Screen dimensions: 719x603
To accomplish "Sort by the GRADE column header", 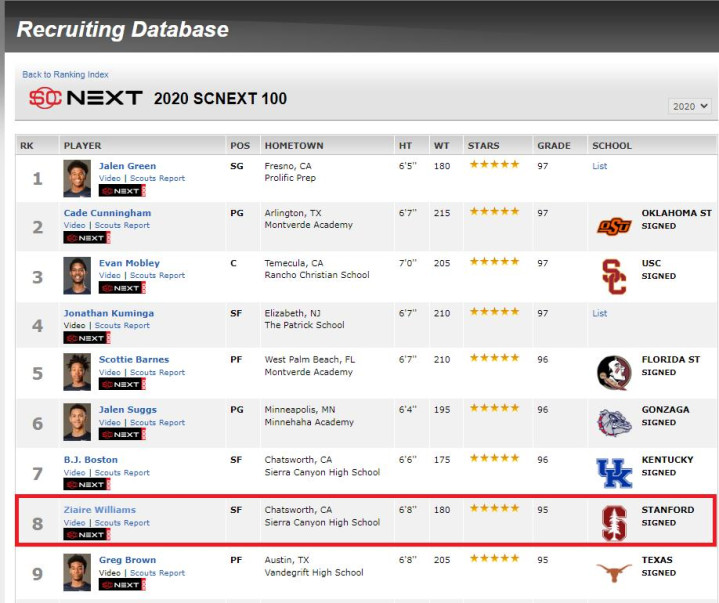I will tap(553, 145).
